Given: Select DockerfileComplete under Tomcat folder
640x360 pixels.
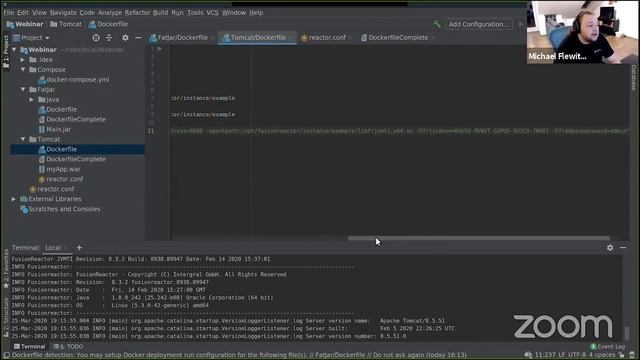Looking at the screenshot, I should click(x=72, y=159).
